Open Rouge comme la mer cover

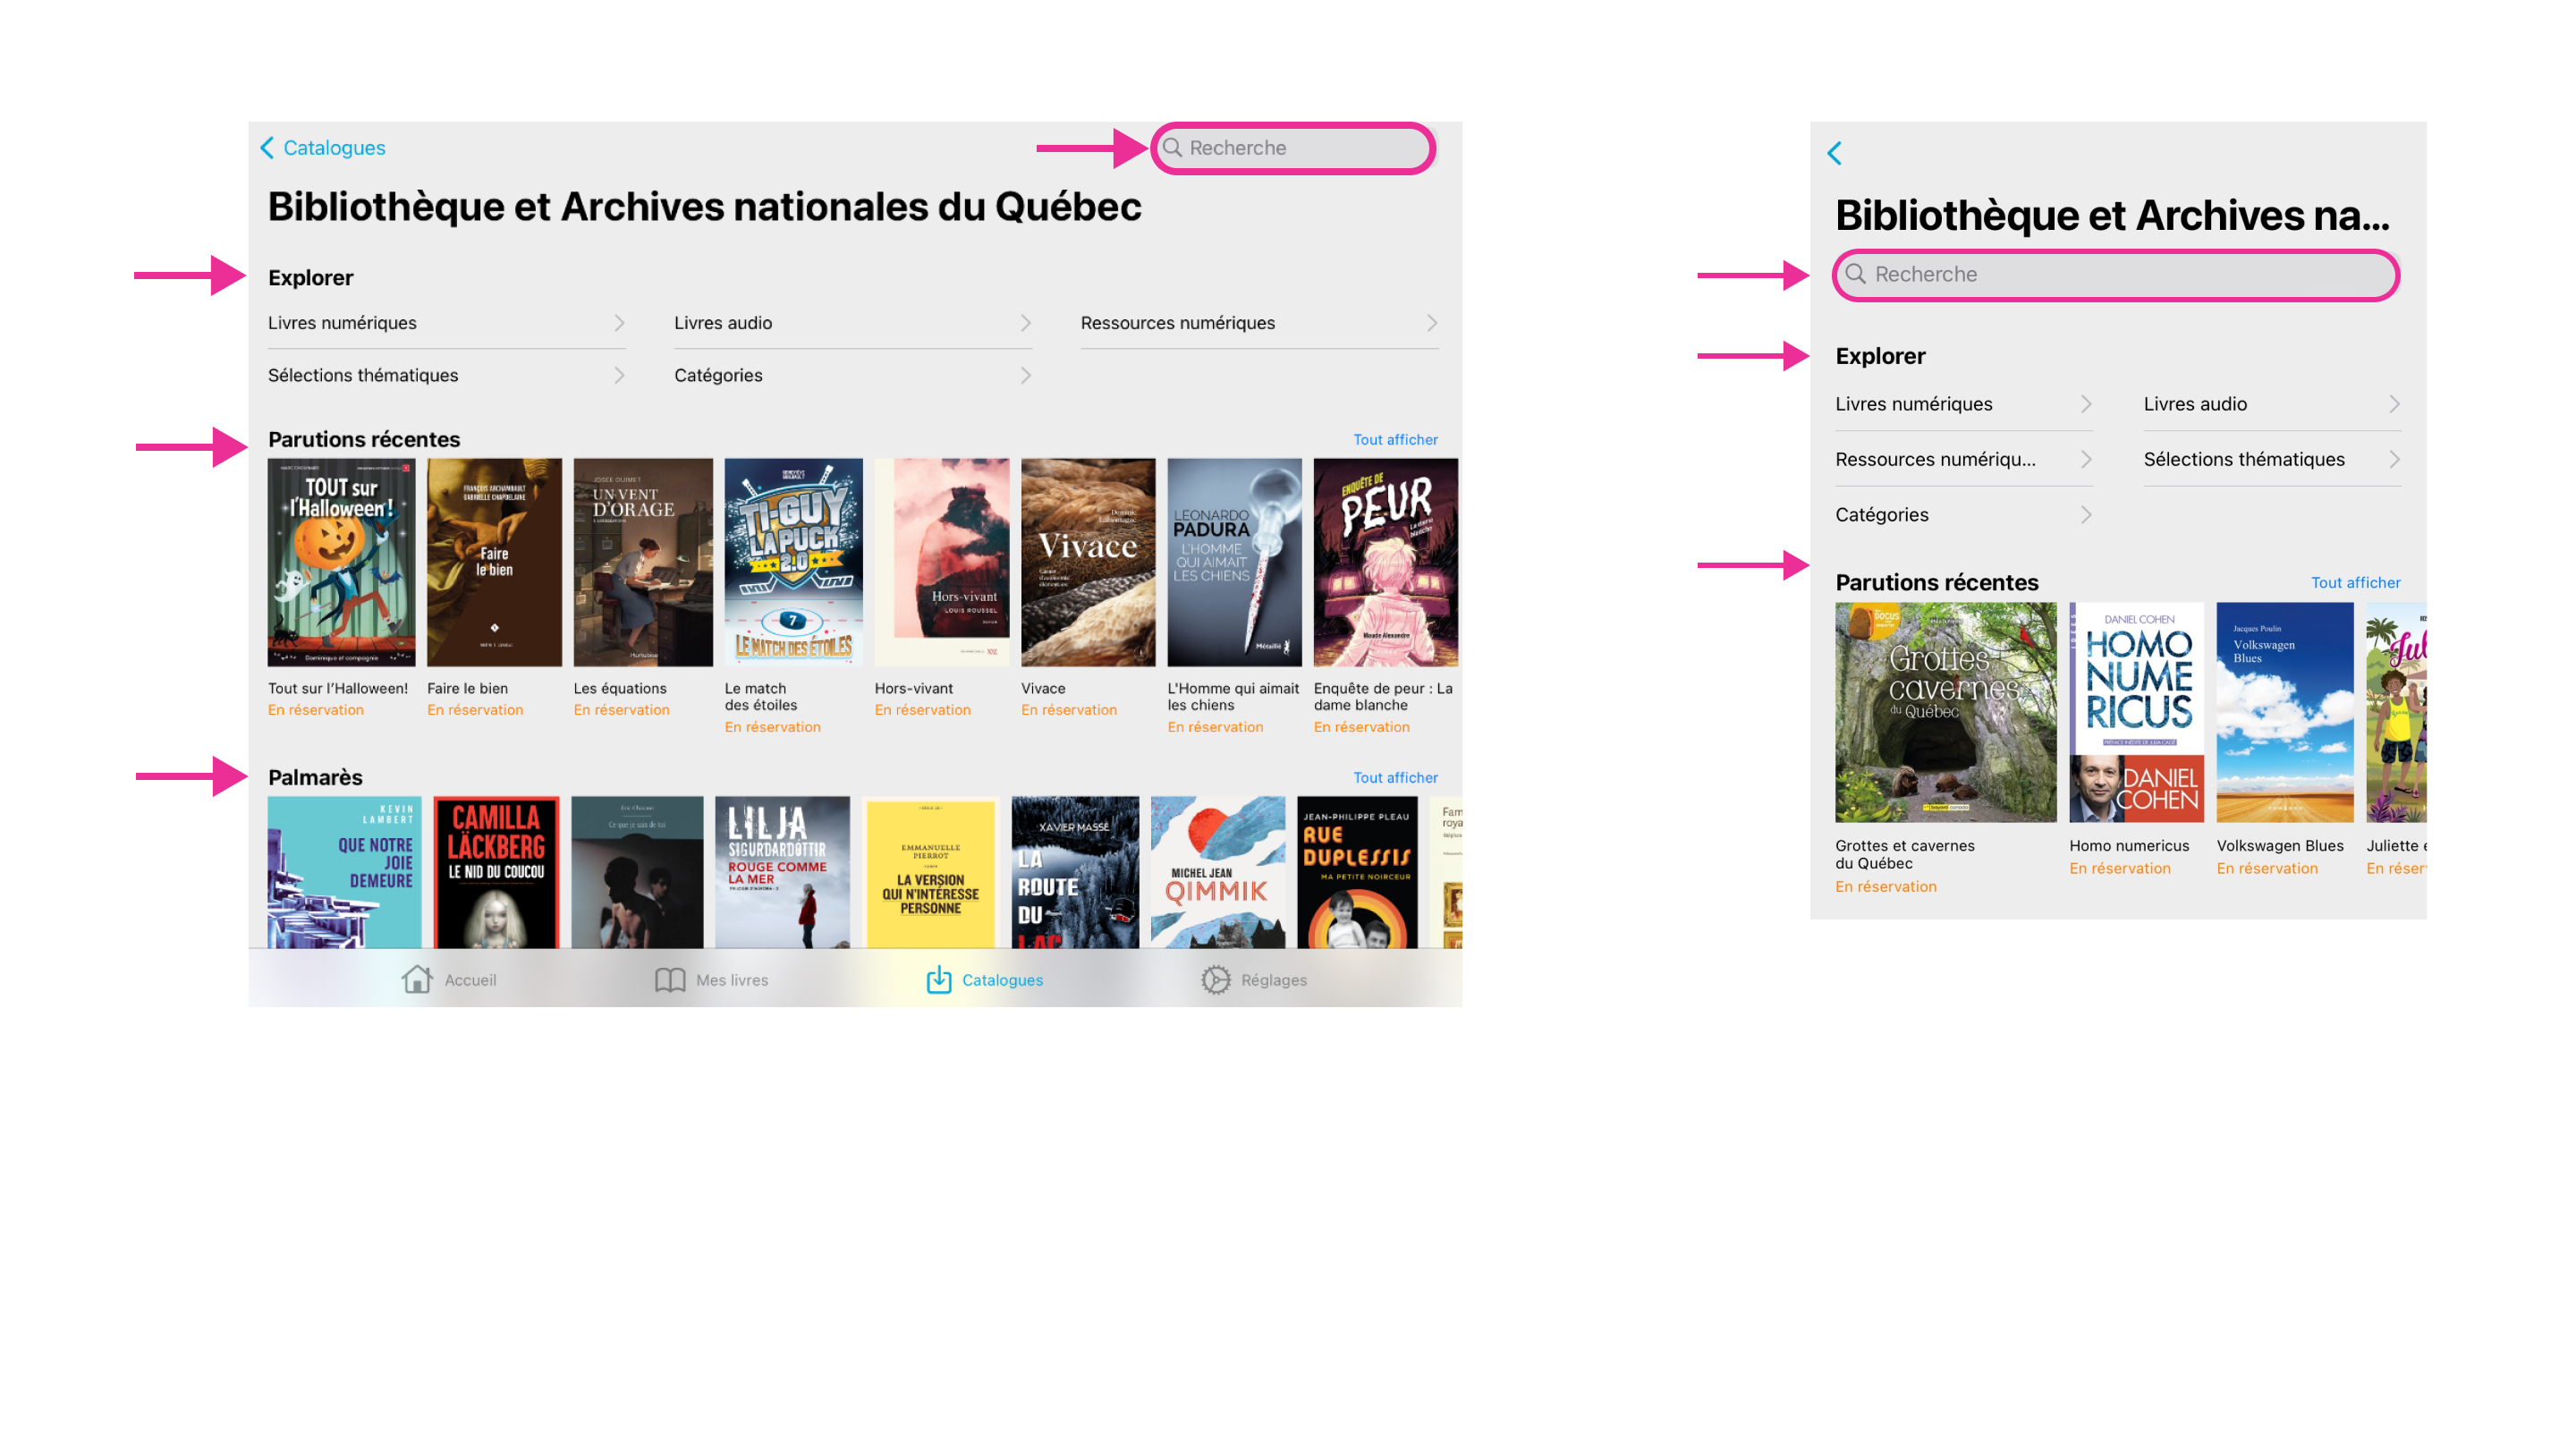click(x=782, y=872)
